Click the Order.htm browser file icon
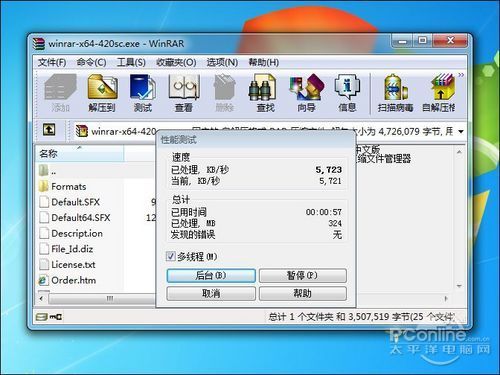Image resolution: width=500 pixels, height=375 pixels. pyautogui.click(x=44, y=280)
